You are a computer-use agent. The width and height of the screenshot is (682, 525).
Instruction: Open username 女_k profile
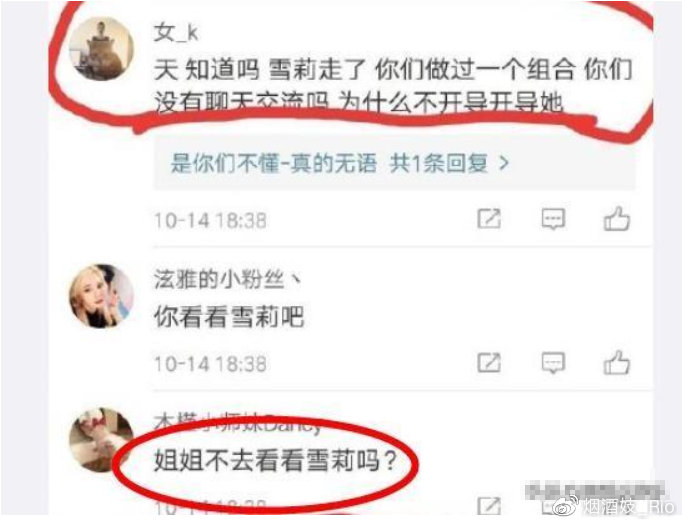(176, 32)
